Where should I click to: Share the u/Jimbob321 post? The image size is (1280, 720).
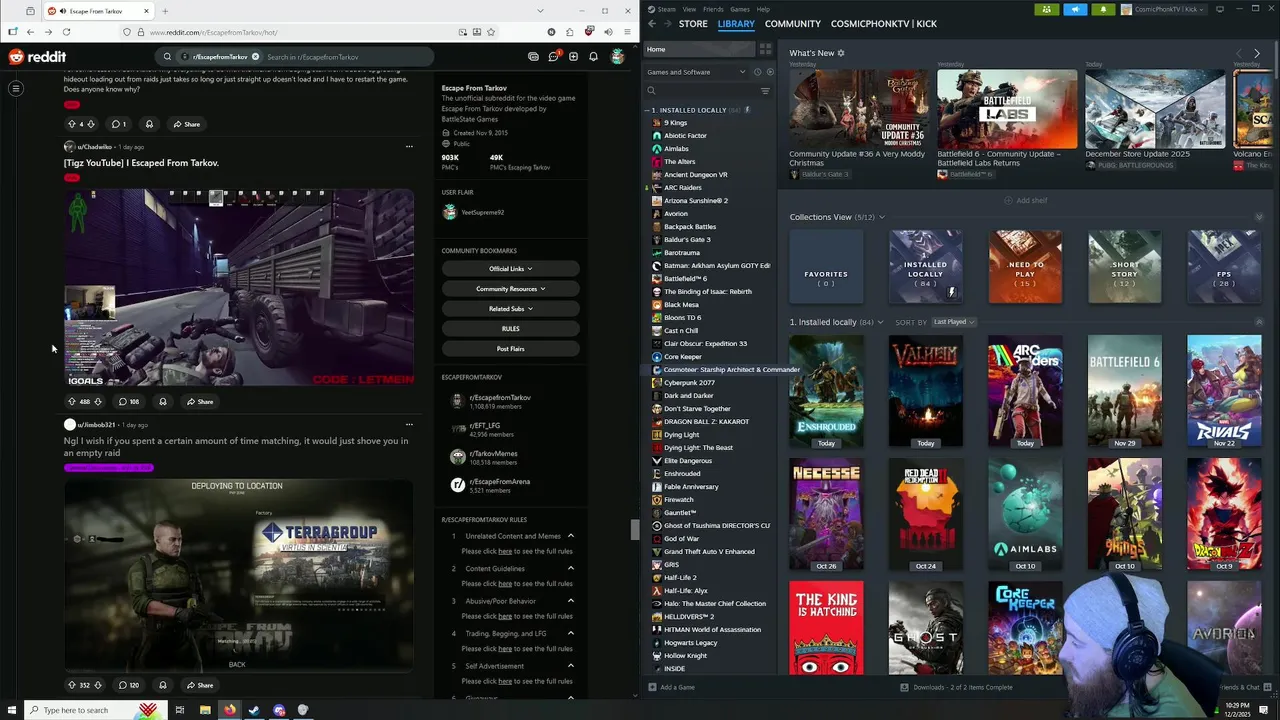coord(198,685)
